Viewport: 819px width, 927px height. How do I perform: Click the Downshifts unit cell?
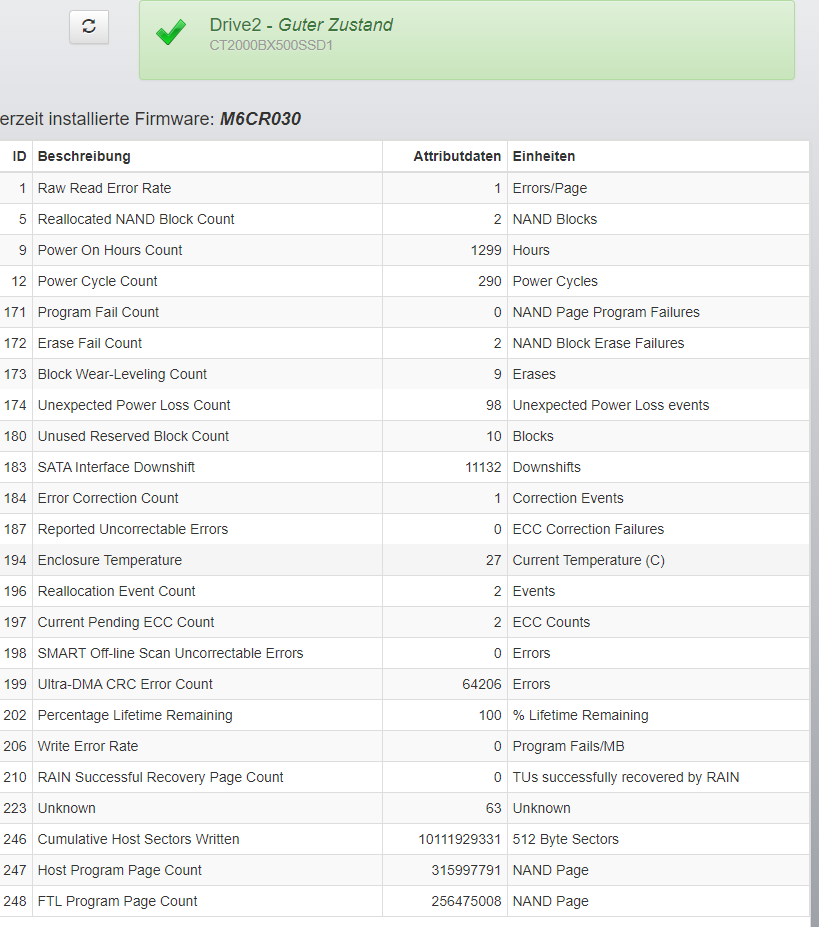tap(546, 468)
